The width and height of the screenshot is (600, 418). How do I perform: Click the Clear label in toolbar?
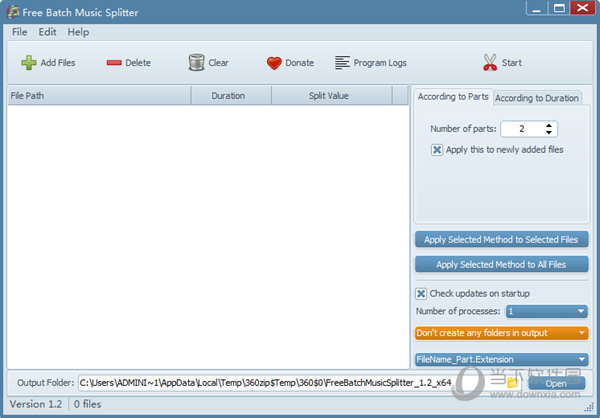[218, 63]
